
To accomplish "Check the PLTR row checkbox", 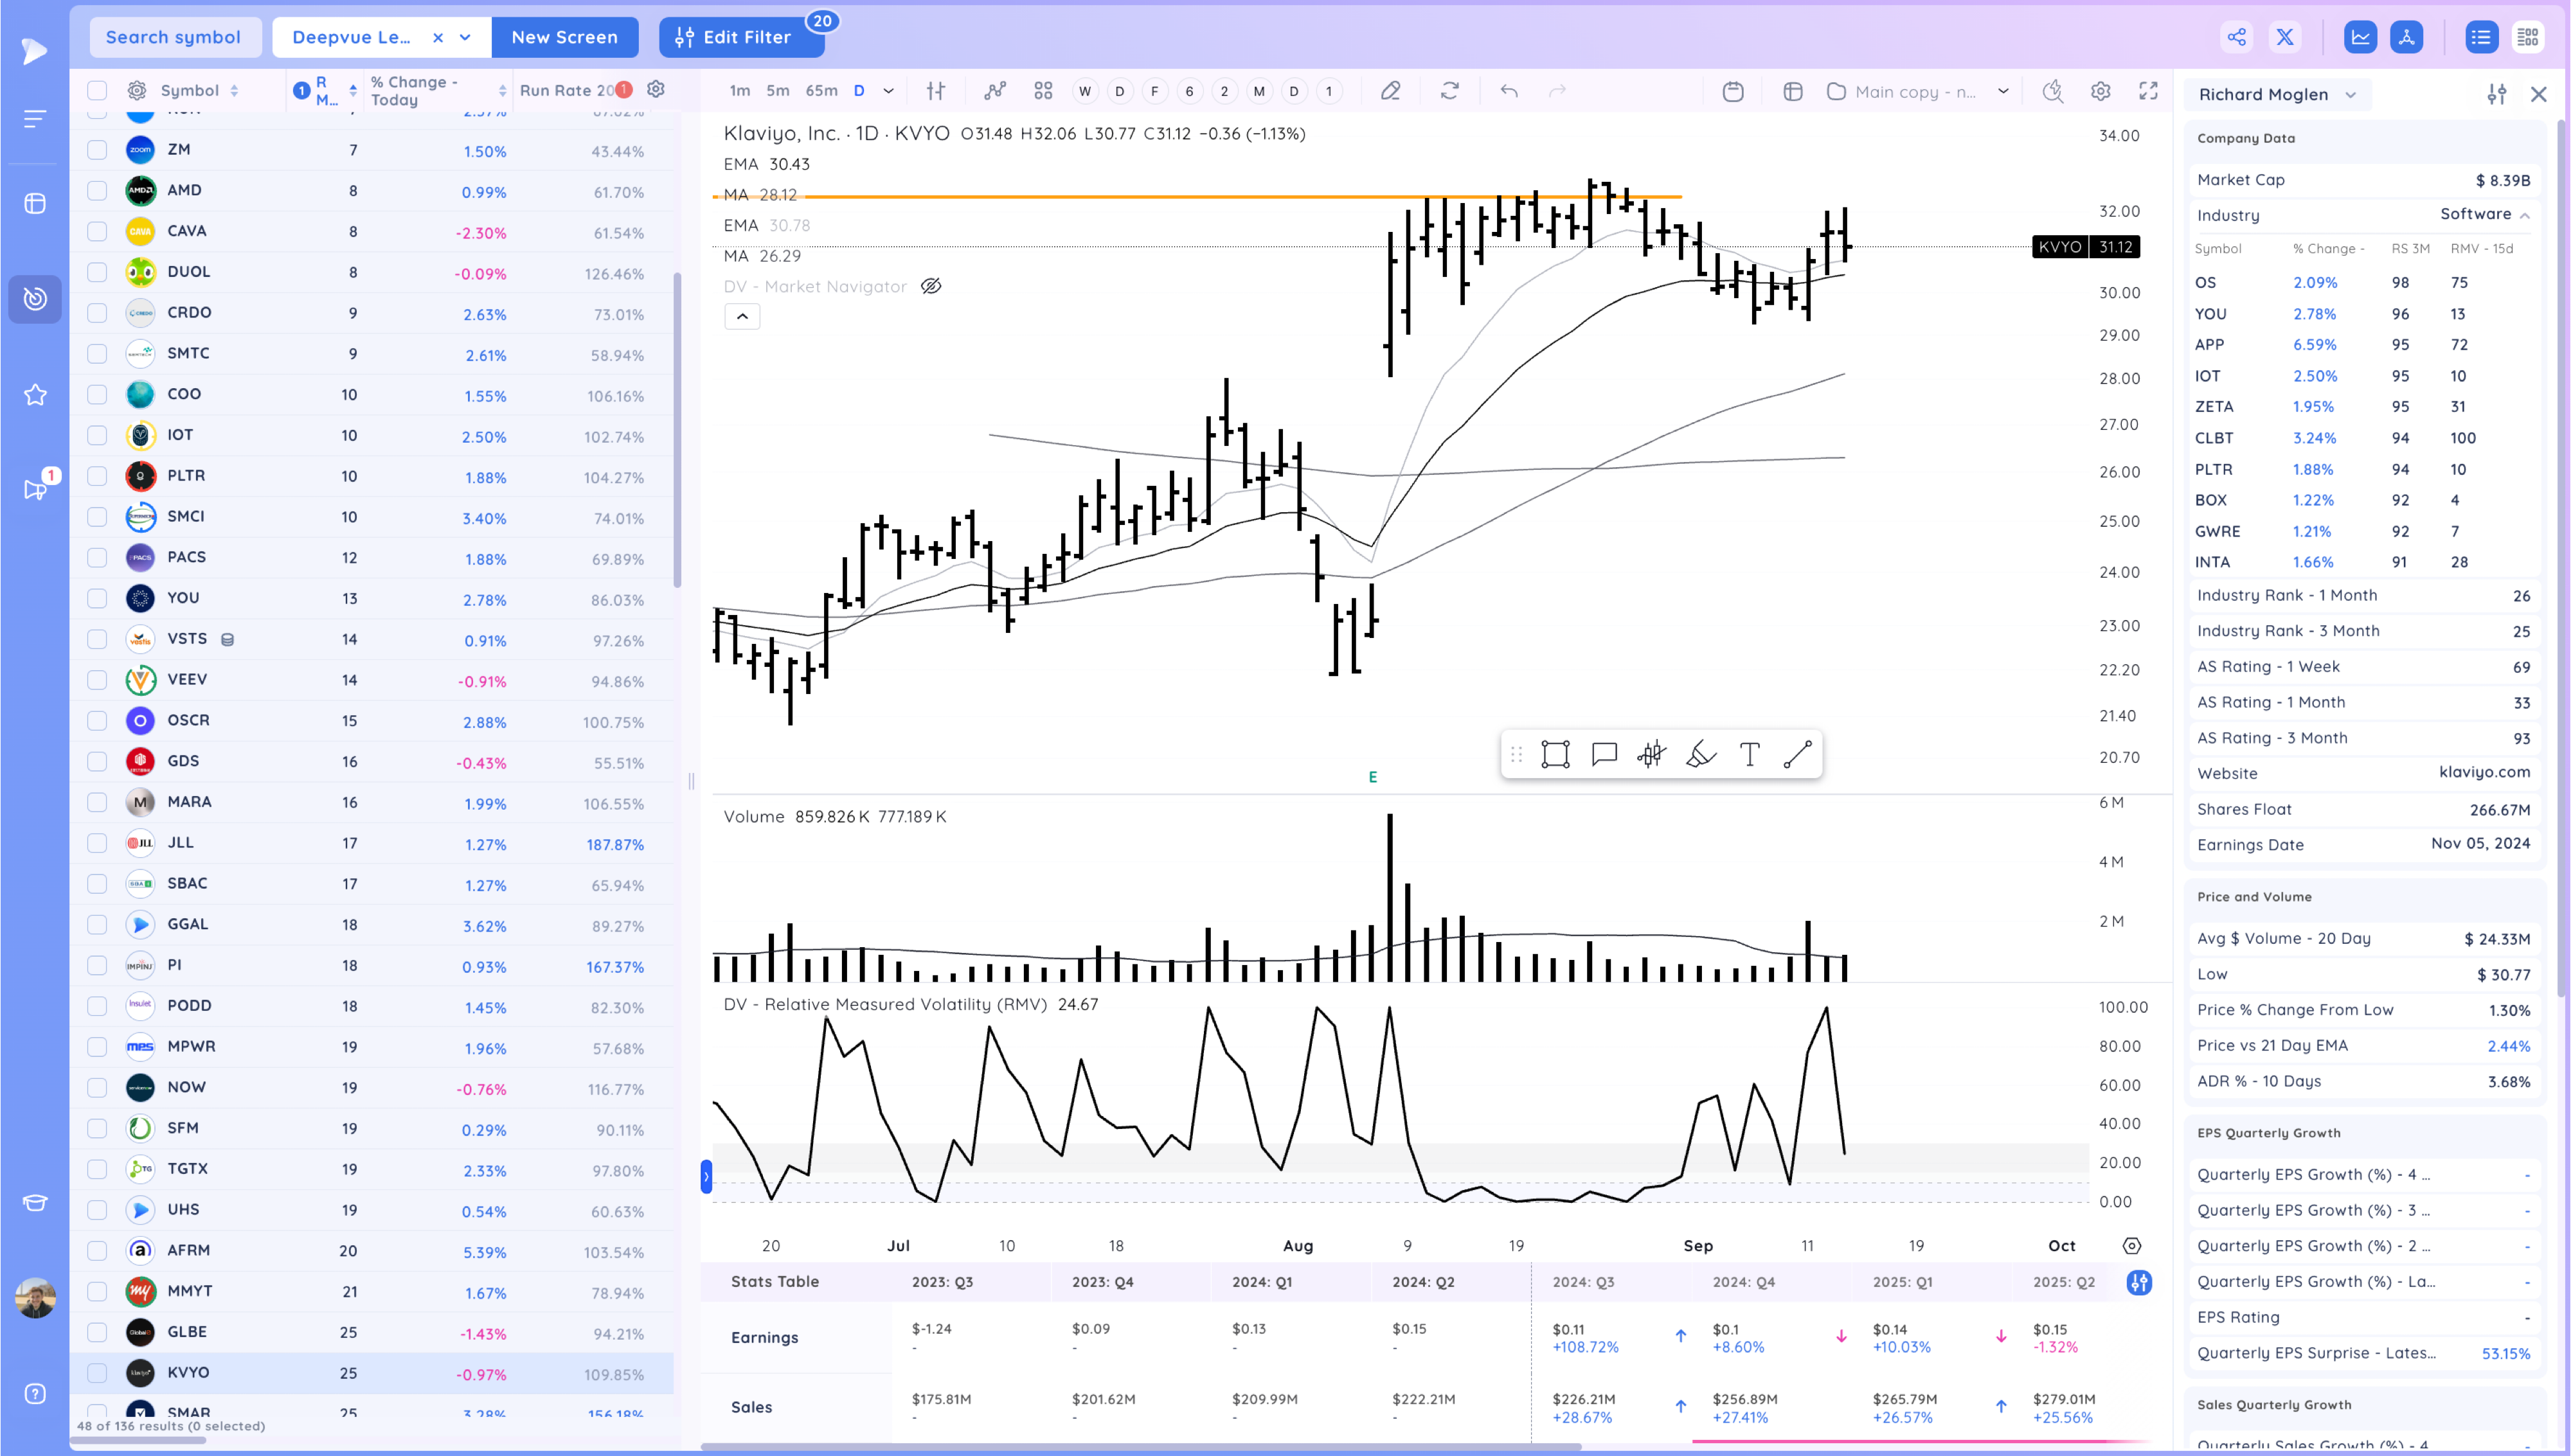I will [97, 476].
